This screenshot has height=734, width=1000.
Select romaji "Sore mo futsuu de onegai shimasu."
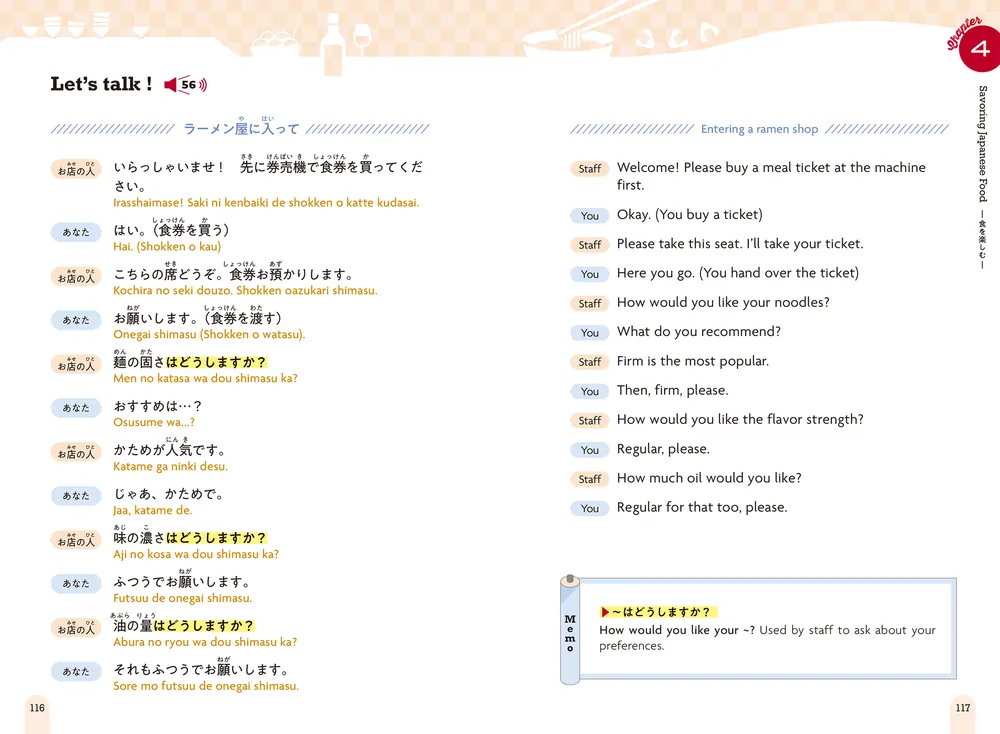206,687
